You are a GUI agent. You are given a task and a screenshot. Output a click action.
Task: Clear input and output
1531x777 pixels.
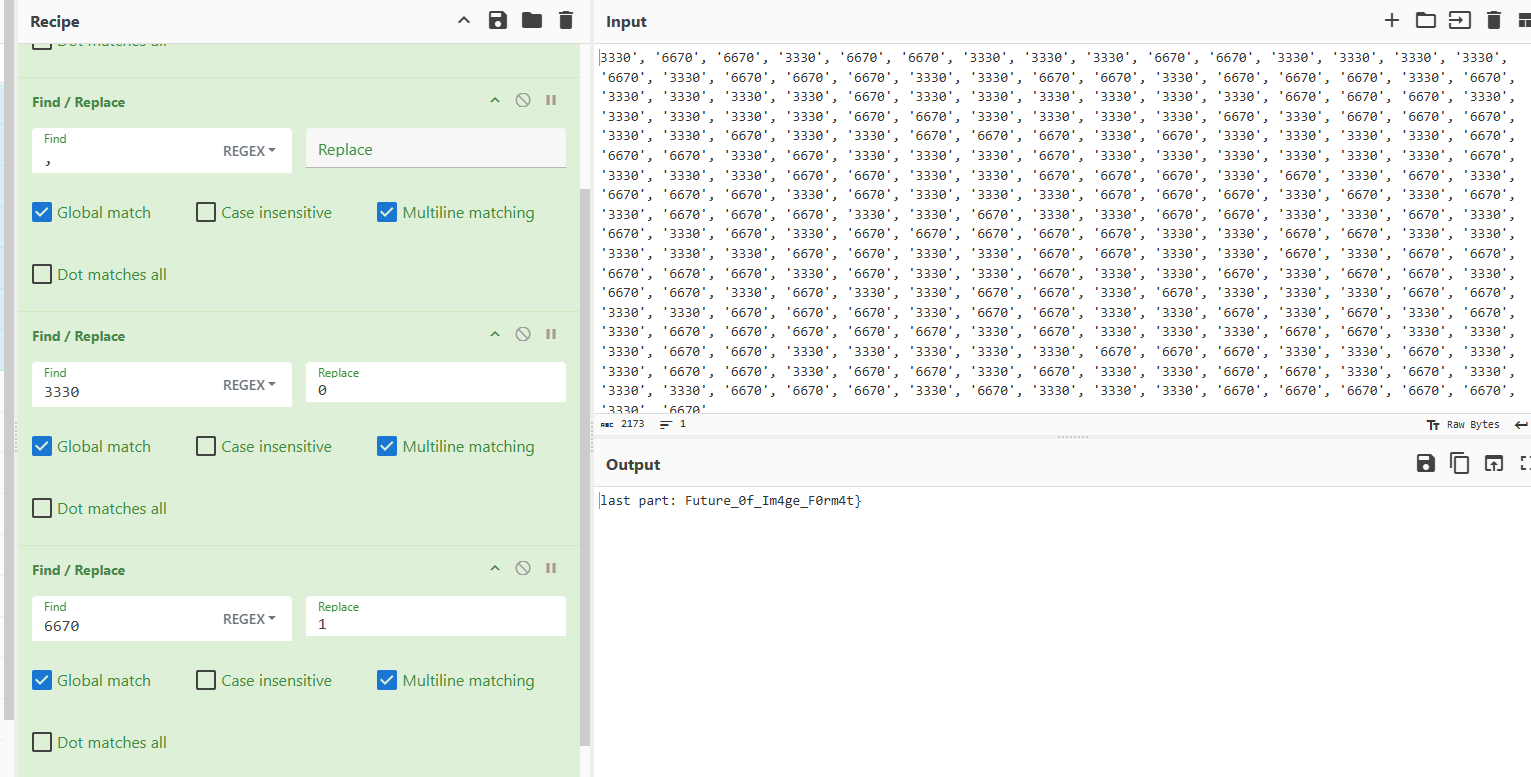tap(1494, 21)
